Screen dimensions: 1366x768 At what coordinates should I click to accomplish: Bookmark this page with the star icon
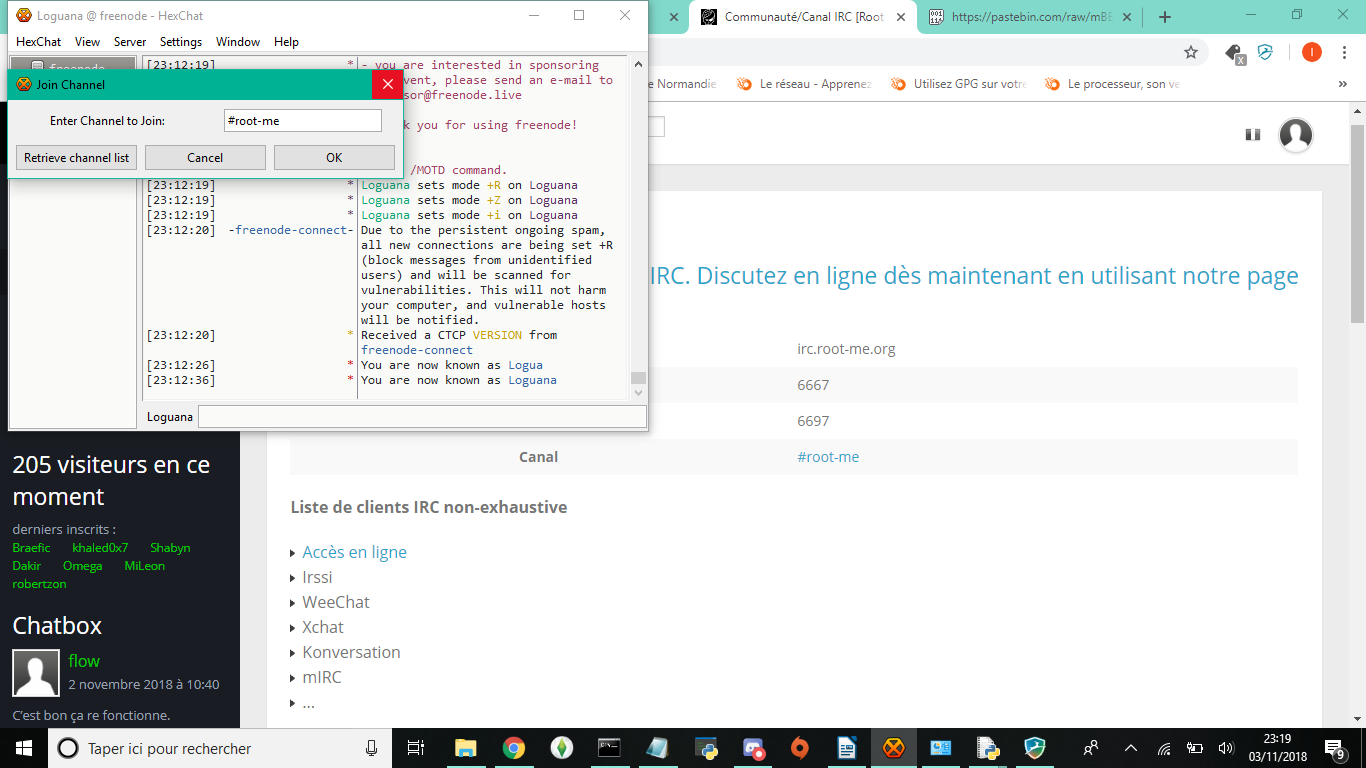(x=1190, y=52)
